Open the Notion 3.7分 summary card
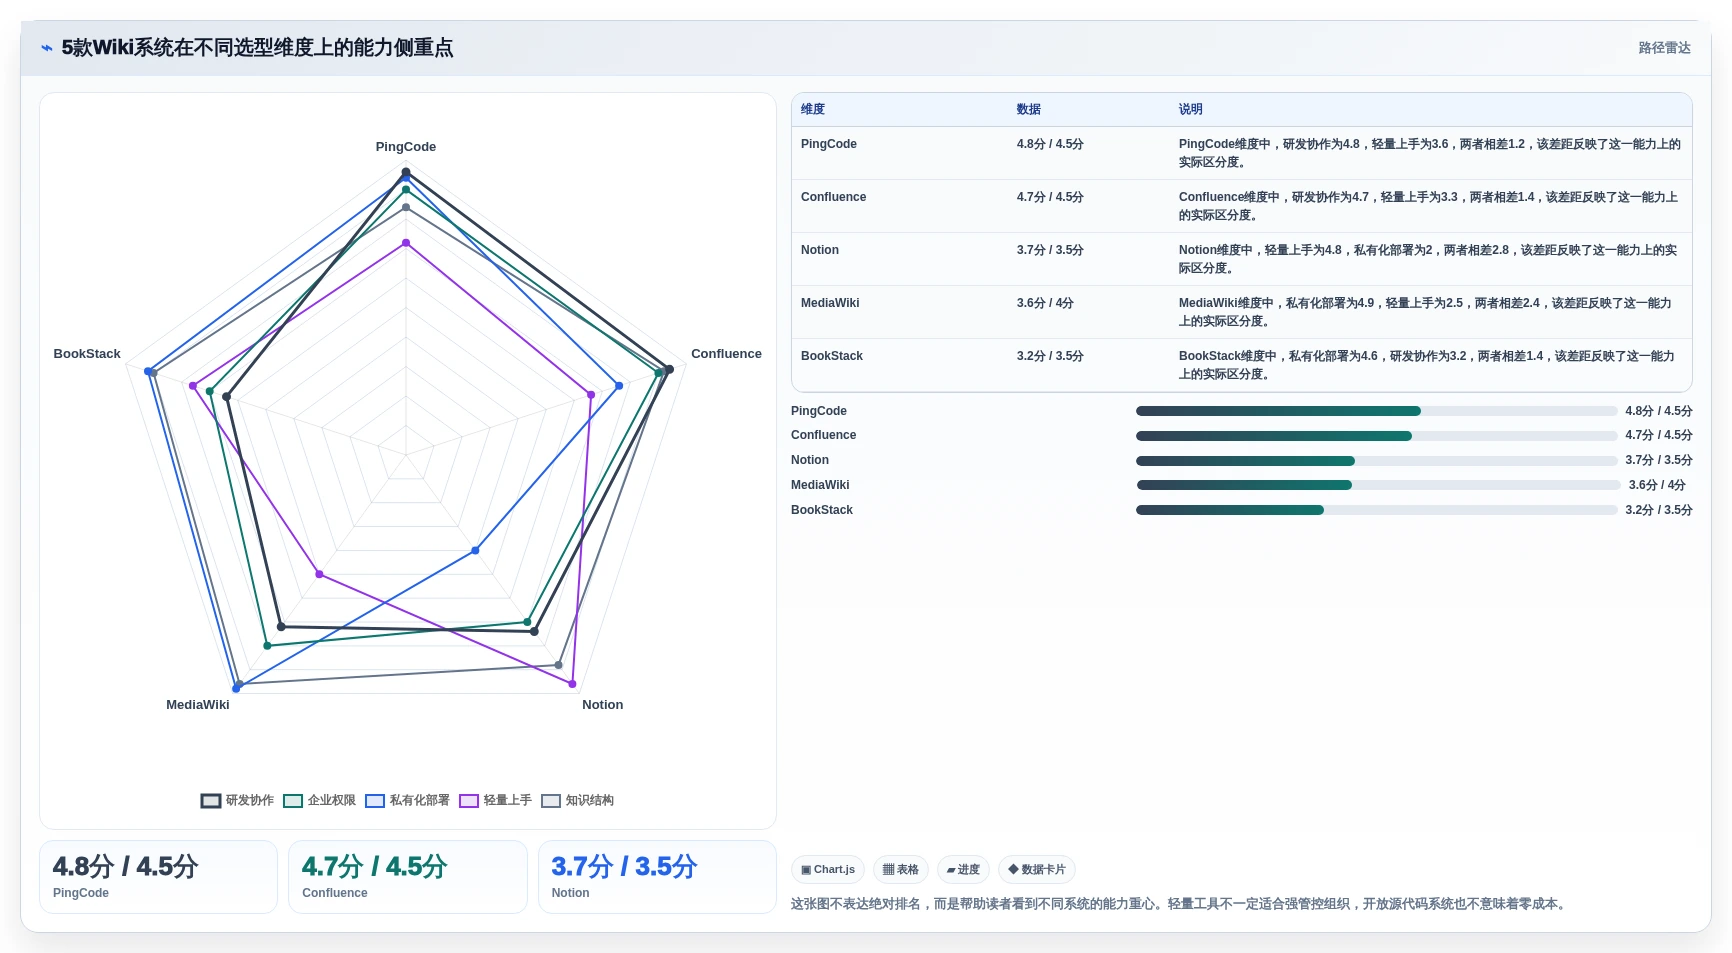Image resolution: width=1732 pixels, height=953 pixels. tap(657, 877)
